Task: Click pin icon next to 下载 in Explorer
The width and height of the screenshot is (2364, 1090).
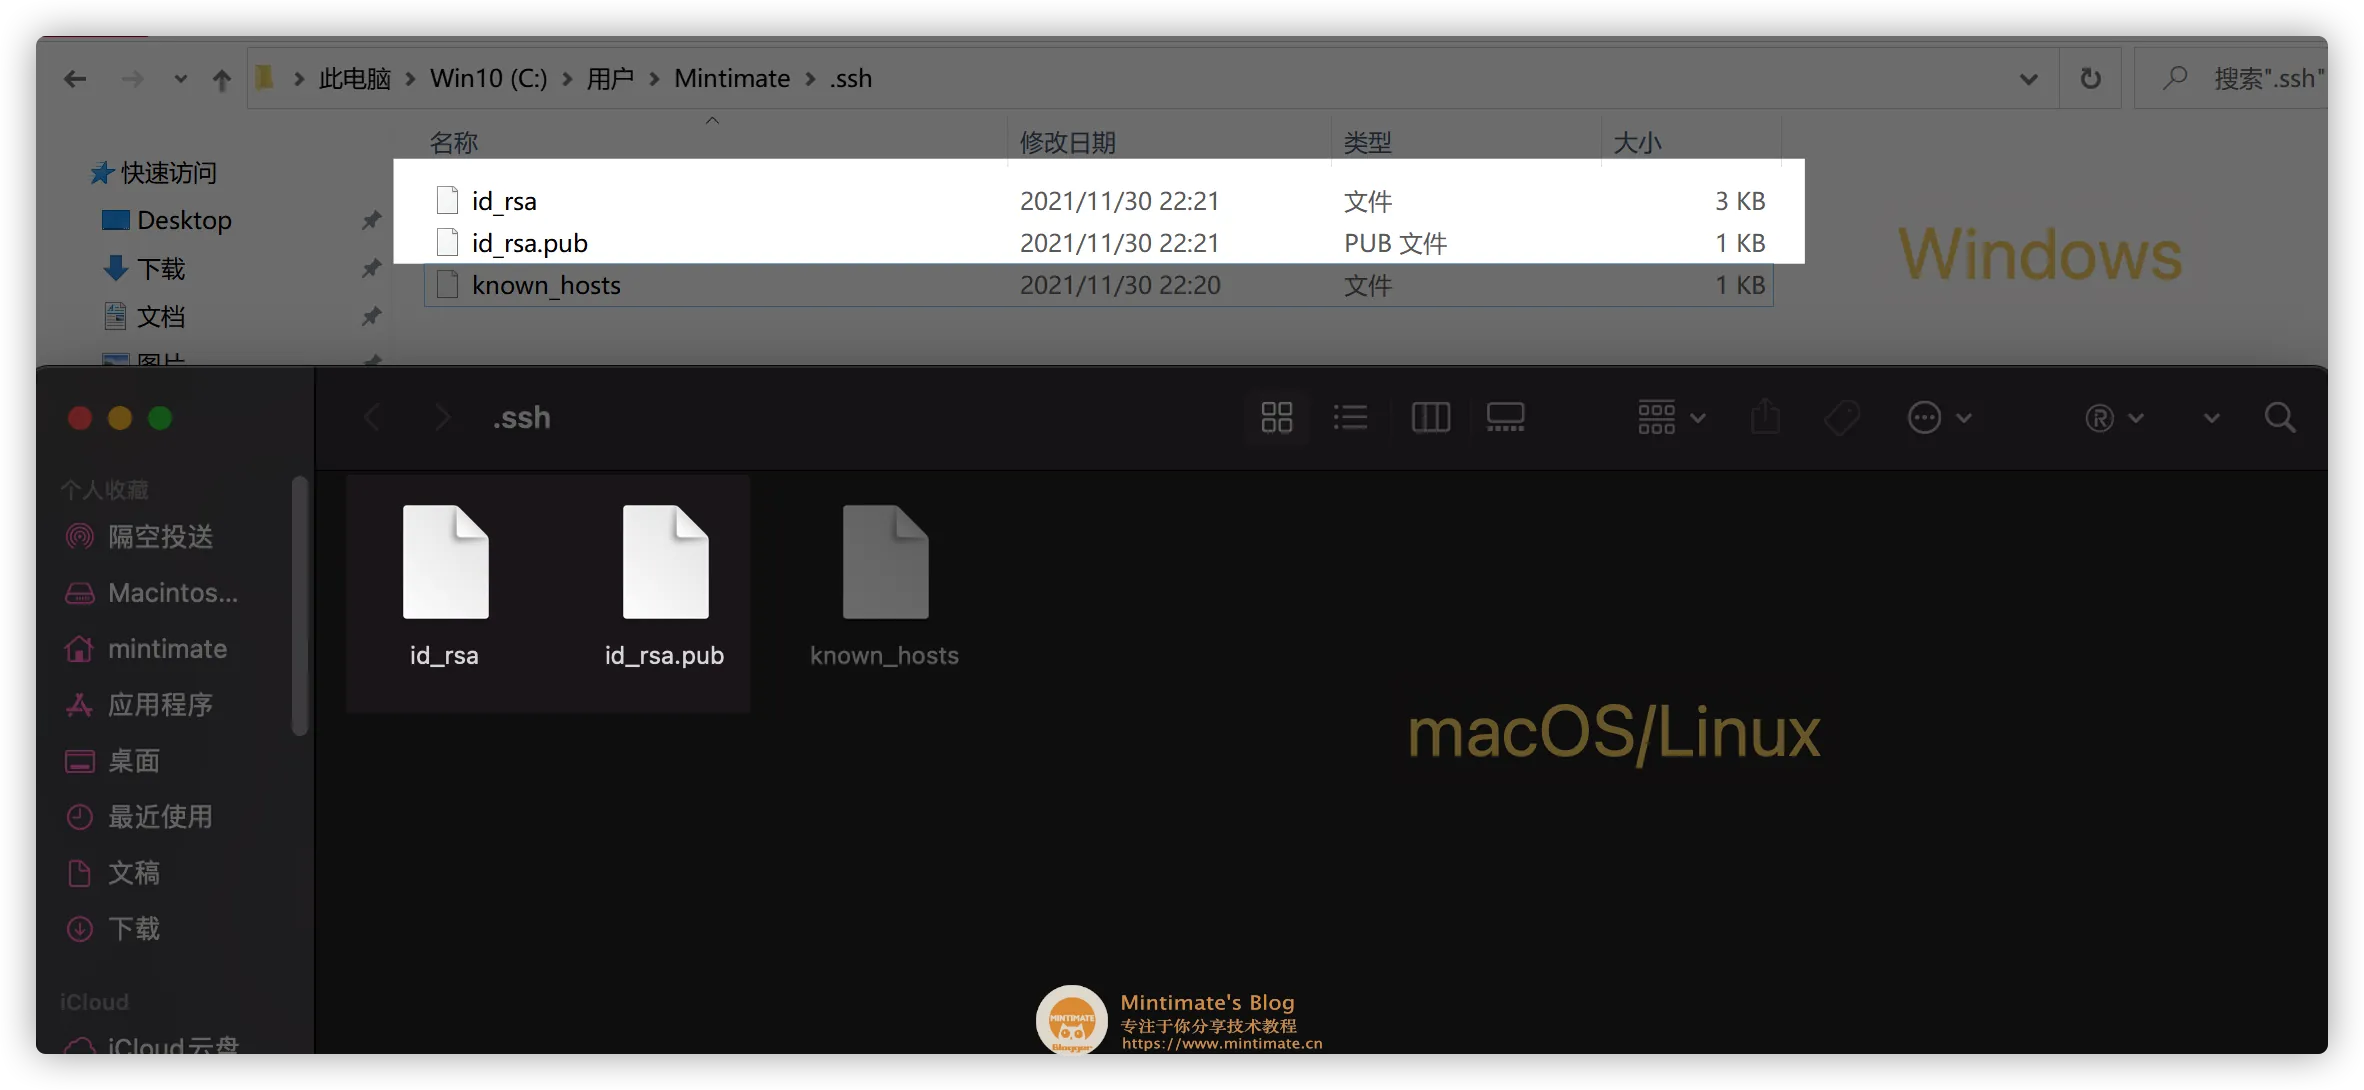Action: 371,268
